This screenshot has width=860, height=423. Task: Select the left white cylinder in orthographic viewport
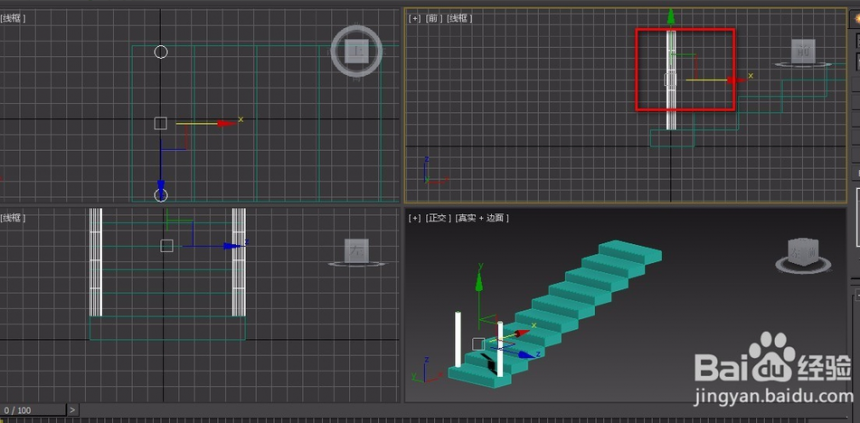point(458,340)
